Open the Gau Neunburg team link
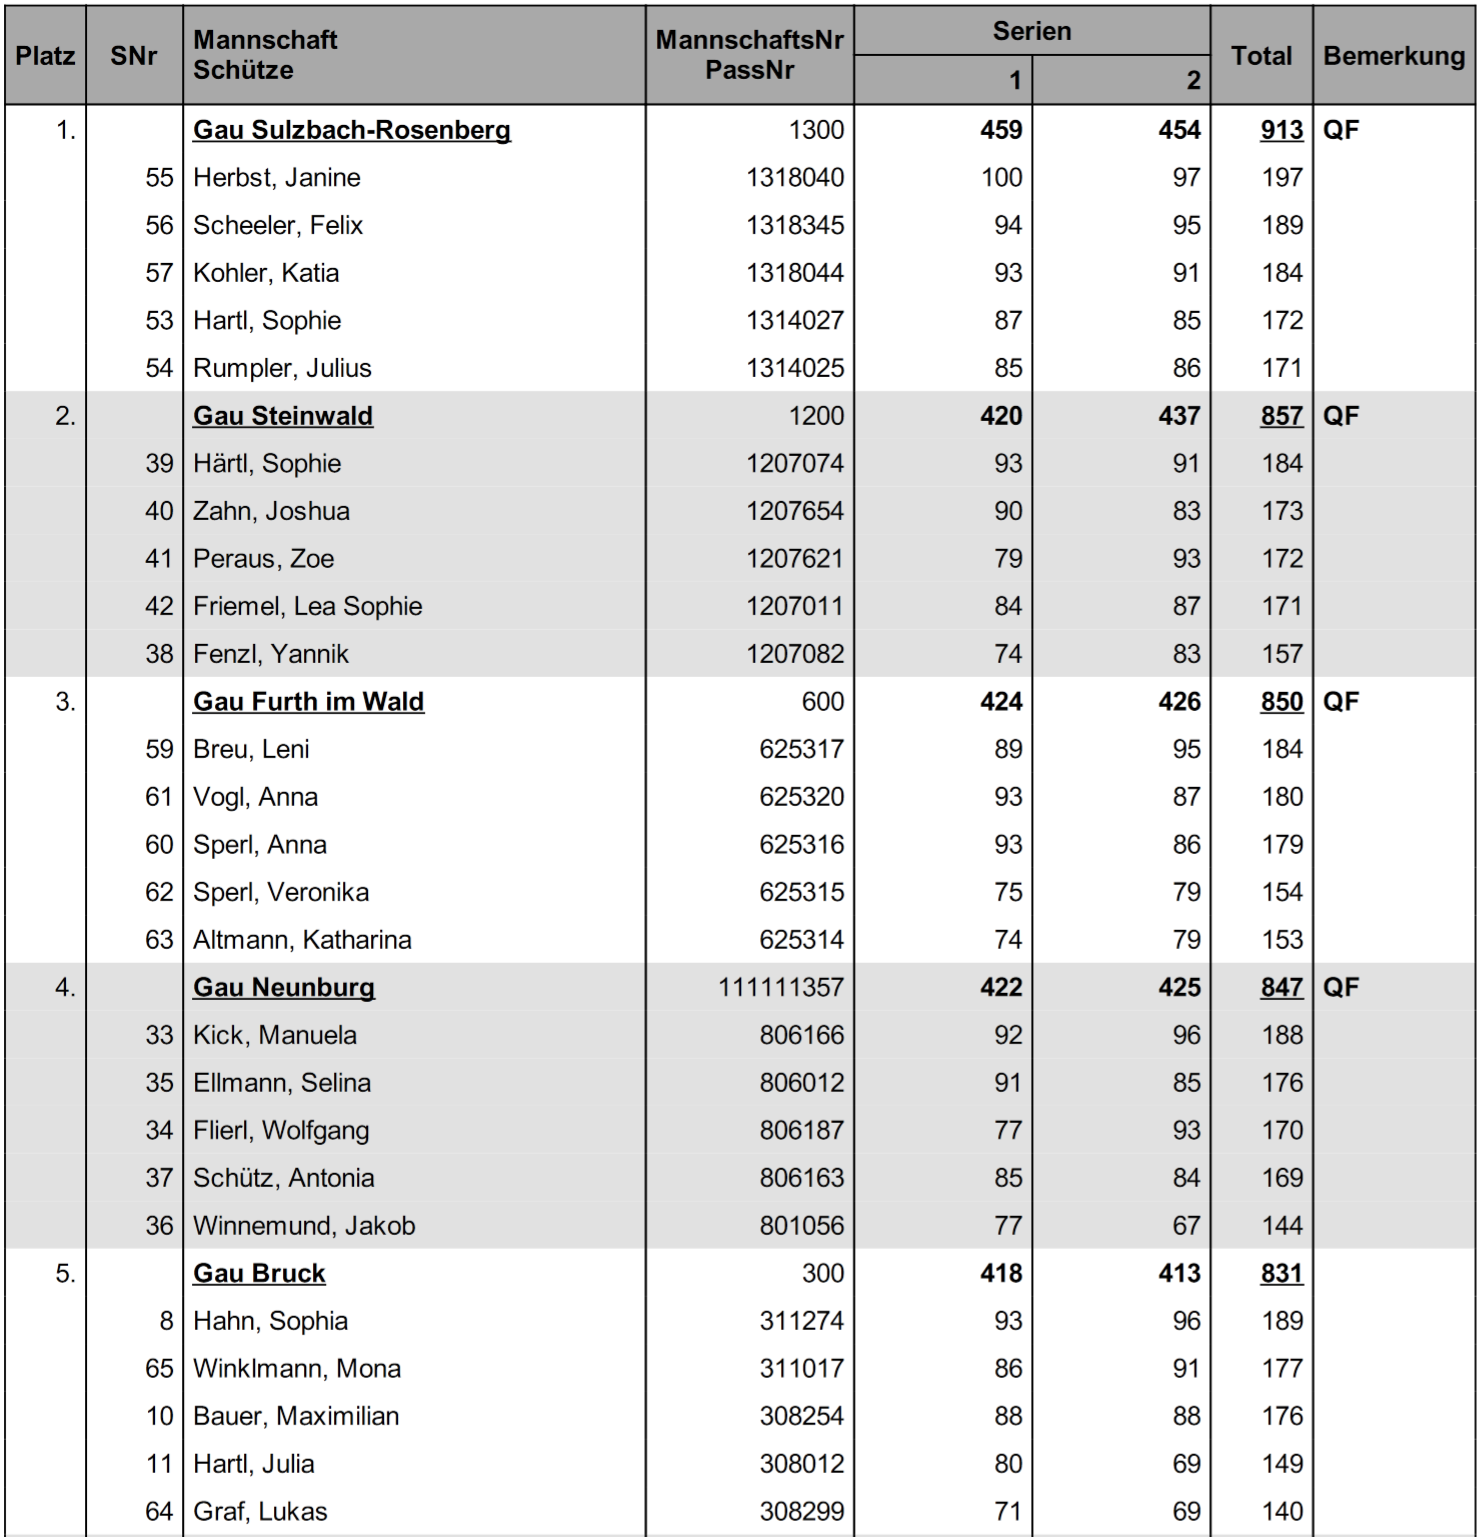1481x1537 pixels. (x=284, y=988)
